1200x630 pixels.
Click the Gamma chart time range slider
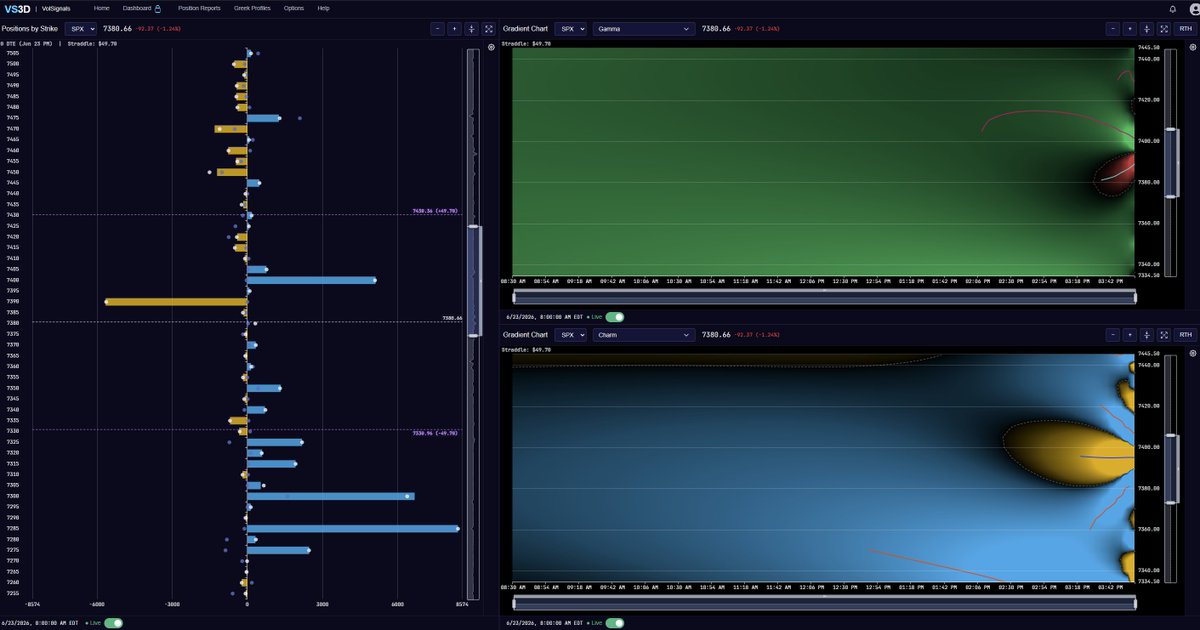[825, 297]
